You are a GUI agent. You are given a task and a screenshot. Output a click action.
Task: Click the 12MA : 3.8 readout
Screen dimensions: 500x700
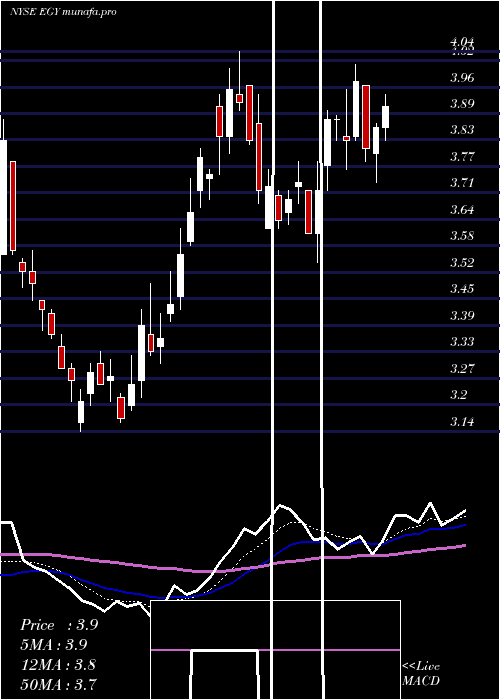click(58, 665)
